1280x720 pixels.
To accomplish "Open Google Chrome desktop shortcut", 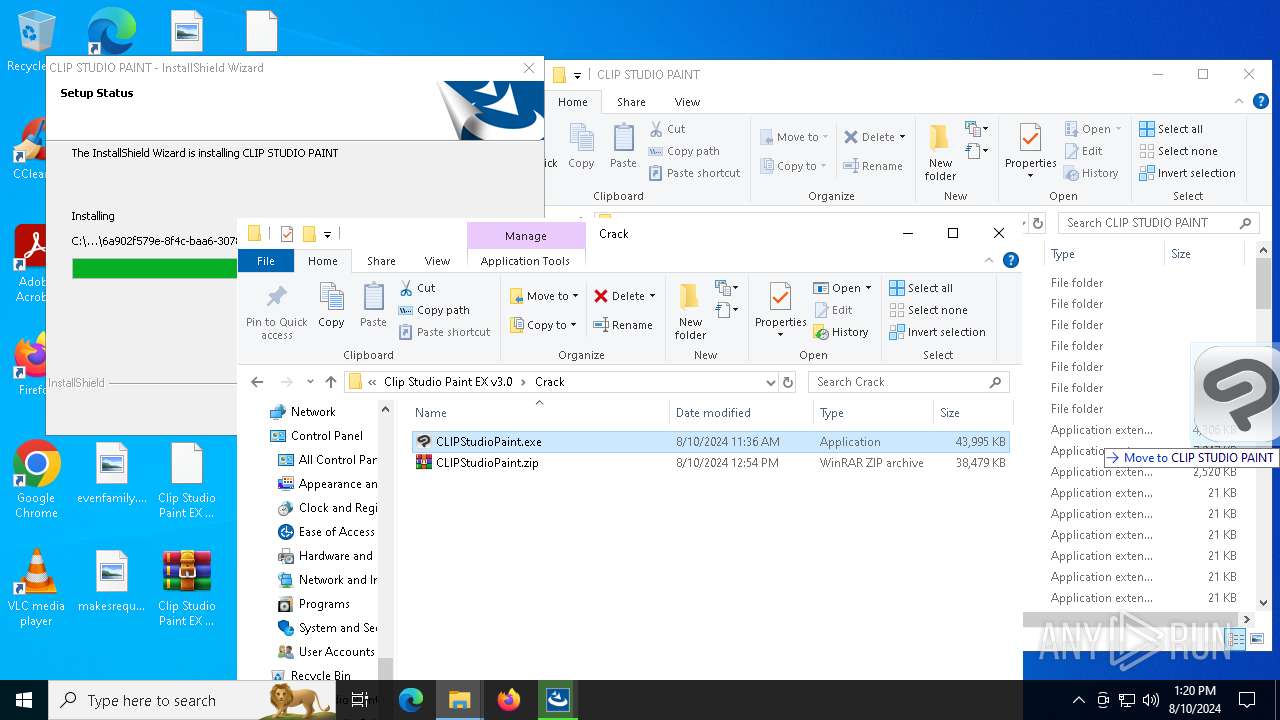I will click(x=37, y=481).
